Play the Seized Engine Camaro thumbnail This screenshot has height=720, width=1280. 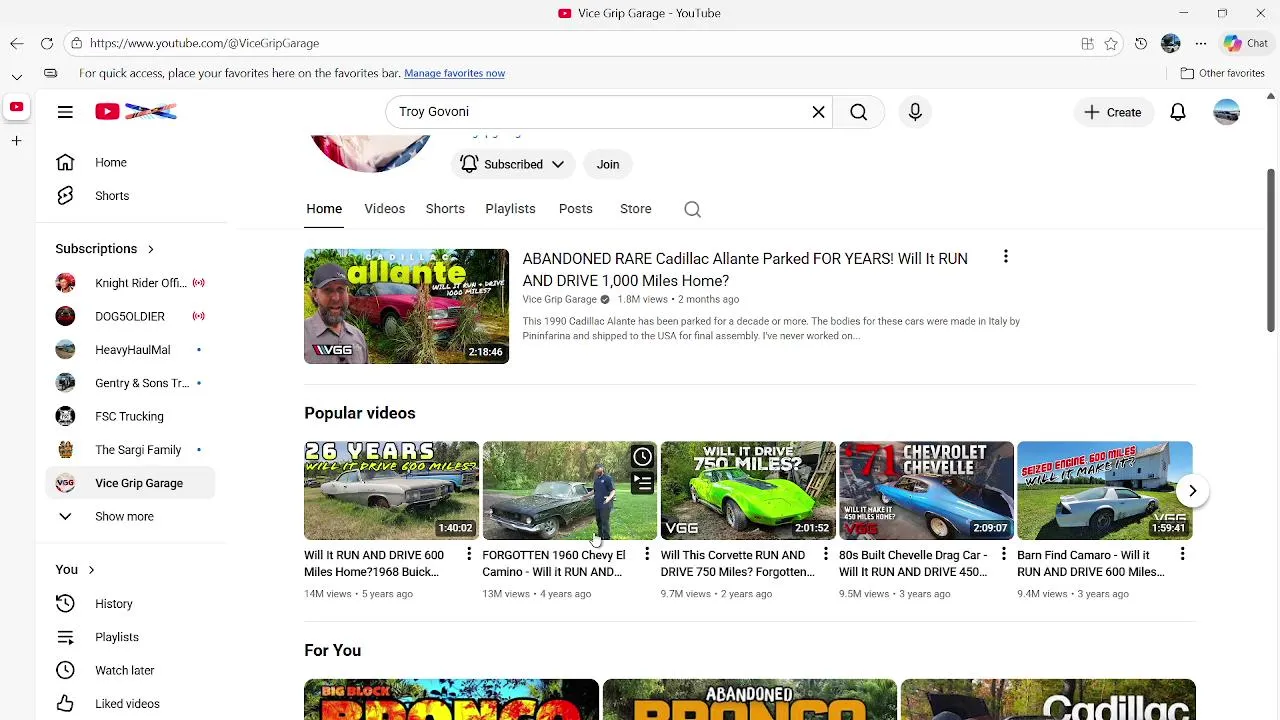click(x=1104, y=490)
